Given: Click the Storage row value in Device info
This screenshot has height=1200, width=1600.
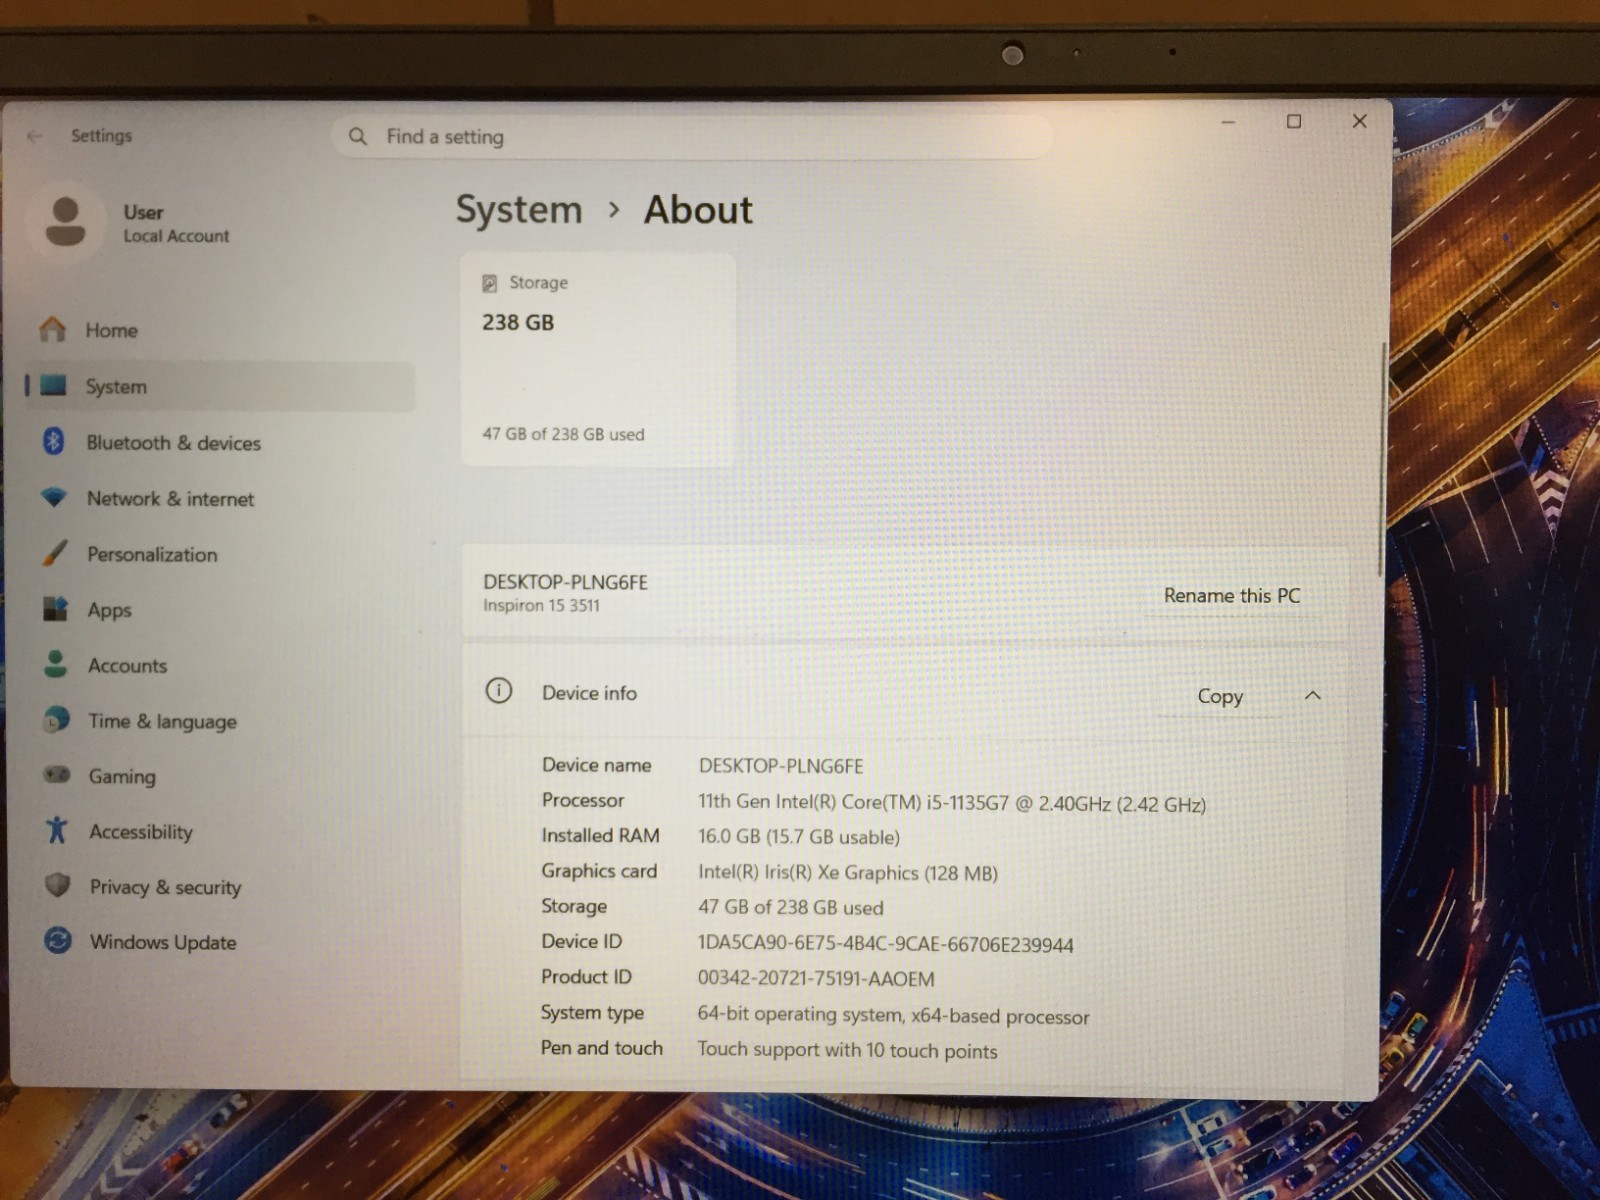Looking at the screenshot, I should (791, 907).
